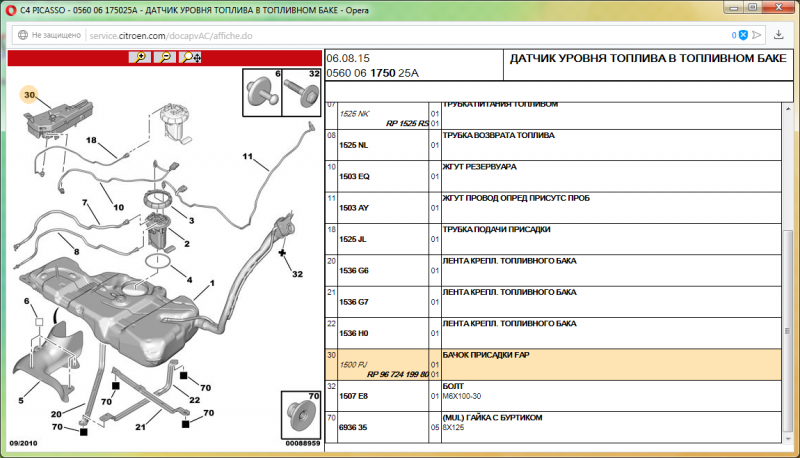
Task: Click parts list scrollbar down arrow
Action: point(791,448)
